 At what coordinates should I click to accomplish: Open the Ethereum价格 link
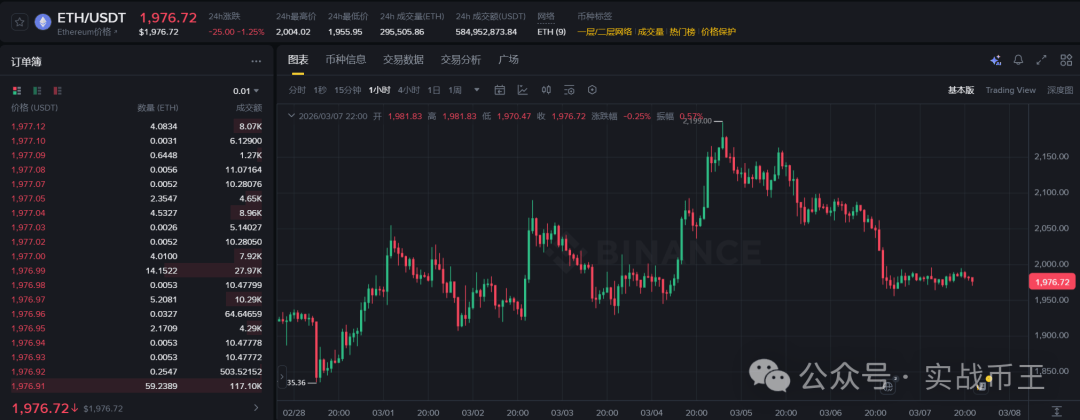pyautogui.click(x=87, y=32)
